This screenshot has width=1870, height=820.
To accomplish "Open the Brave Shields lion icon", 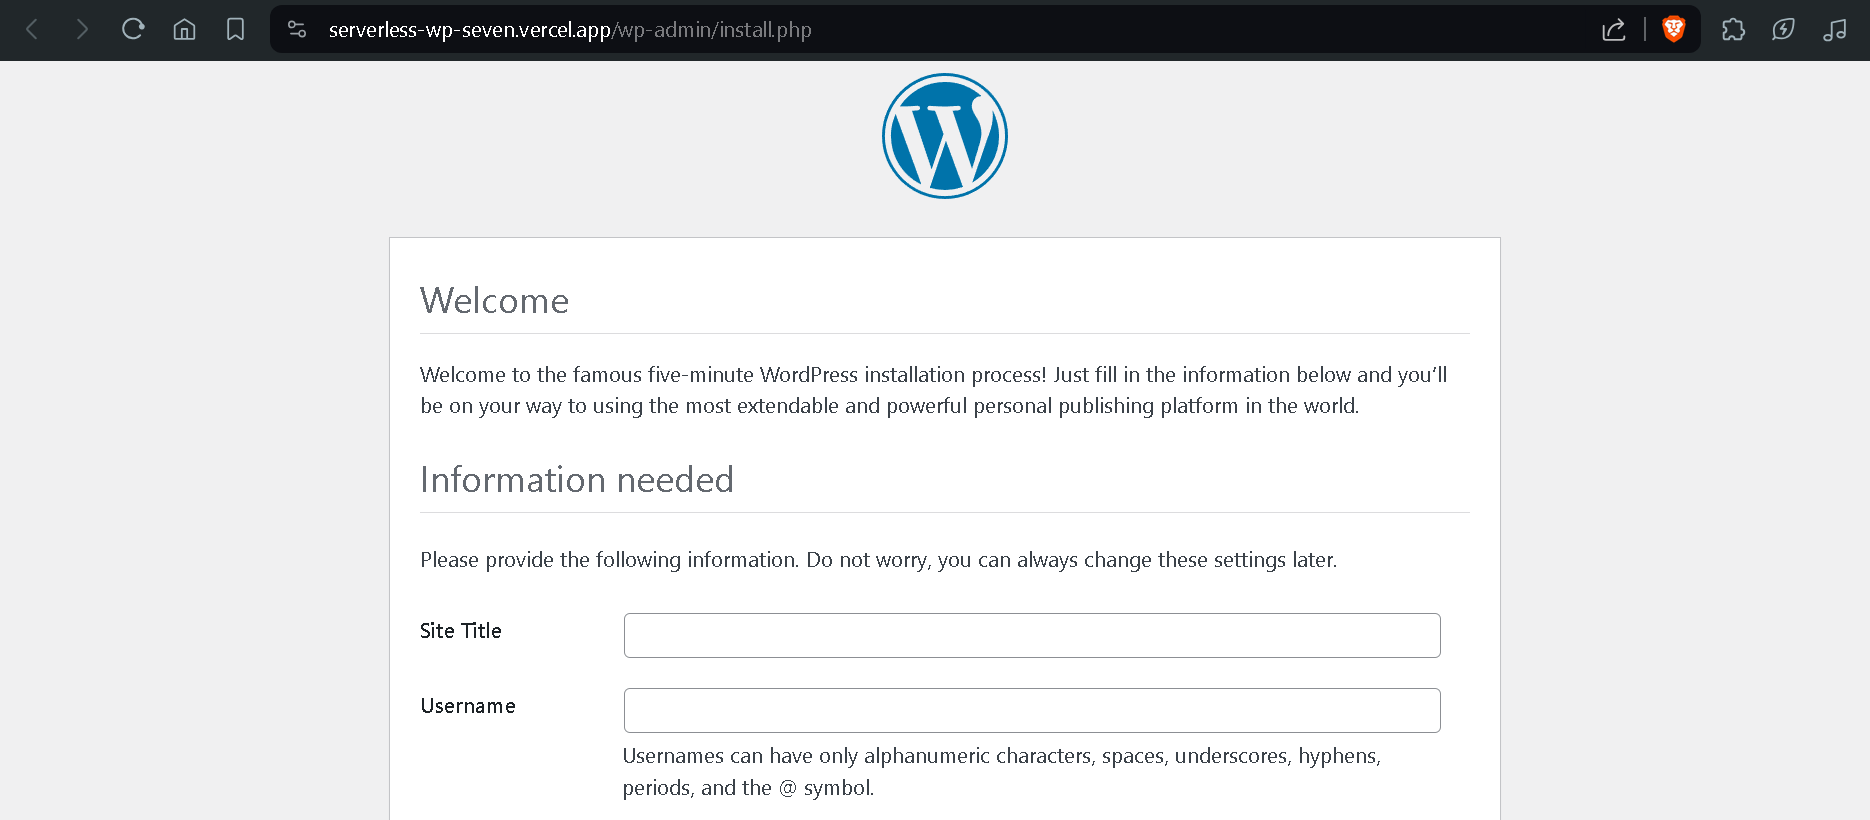I will (1673, 30).
